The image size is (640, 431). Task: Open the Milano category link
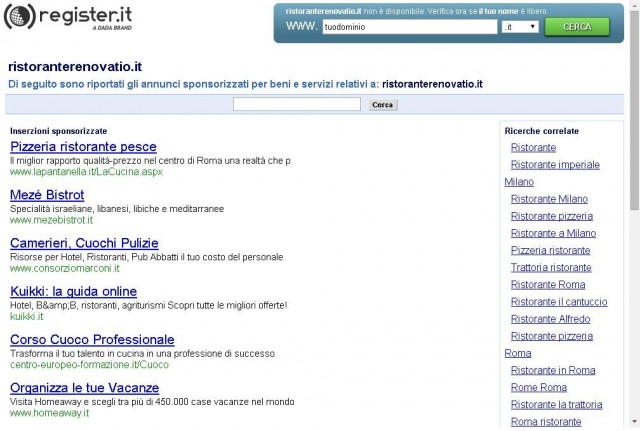[x=519, y=182]
